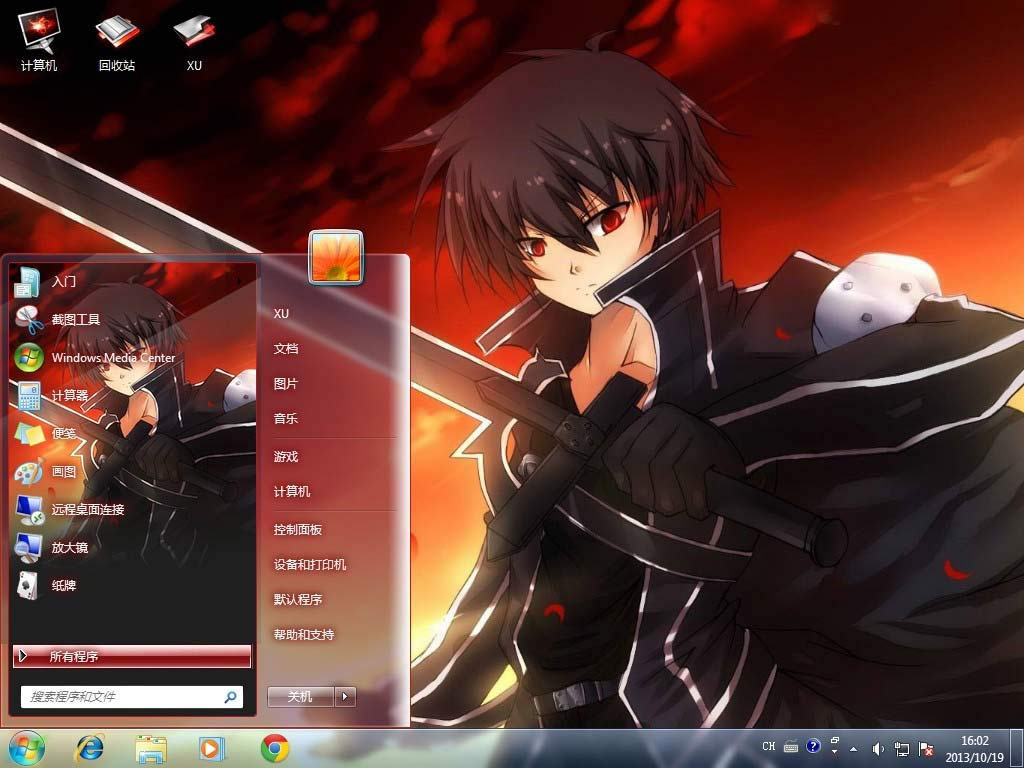This screenshot has height=768, width=1024.
Task: Expand 所有程序 (All Programs) list
Action: click(x=132, y=657)
